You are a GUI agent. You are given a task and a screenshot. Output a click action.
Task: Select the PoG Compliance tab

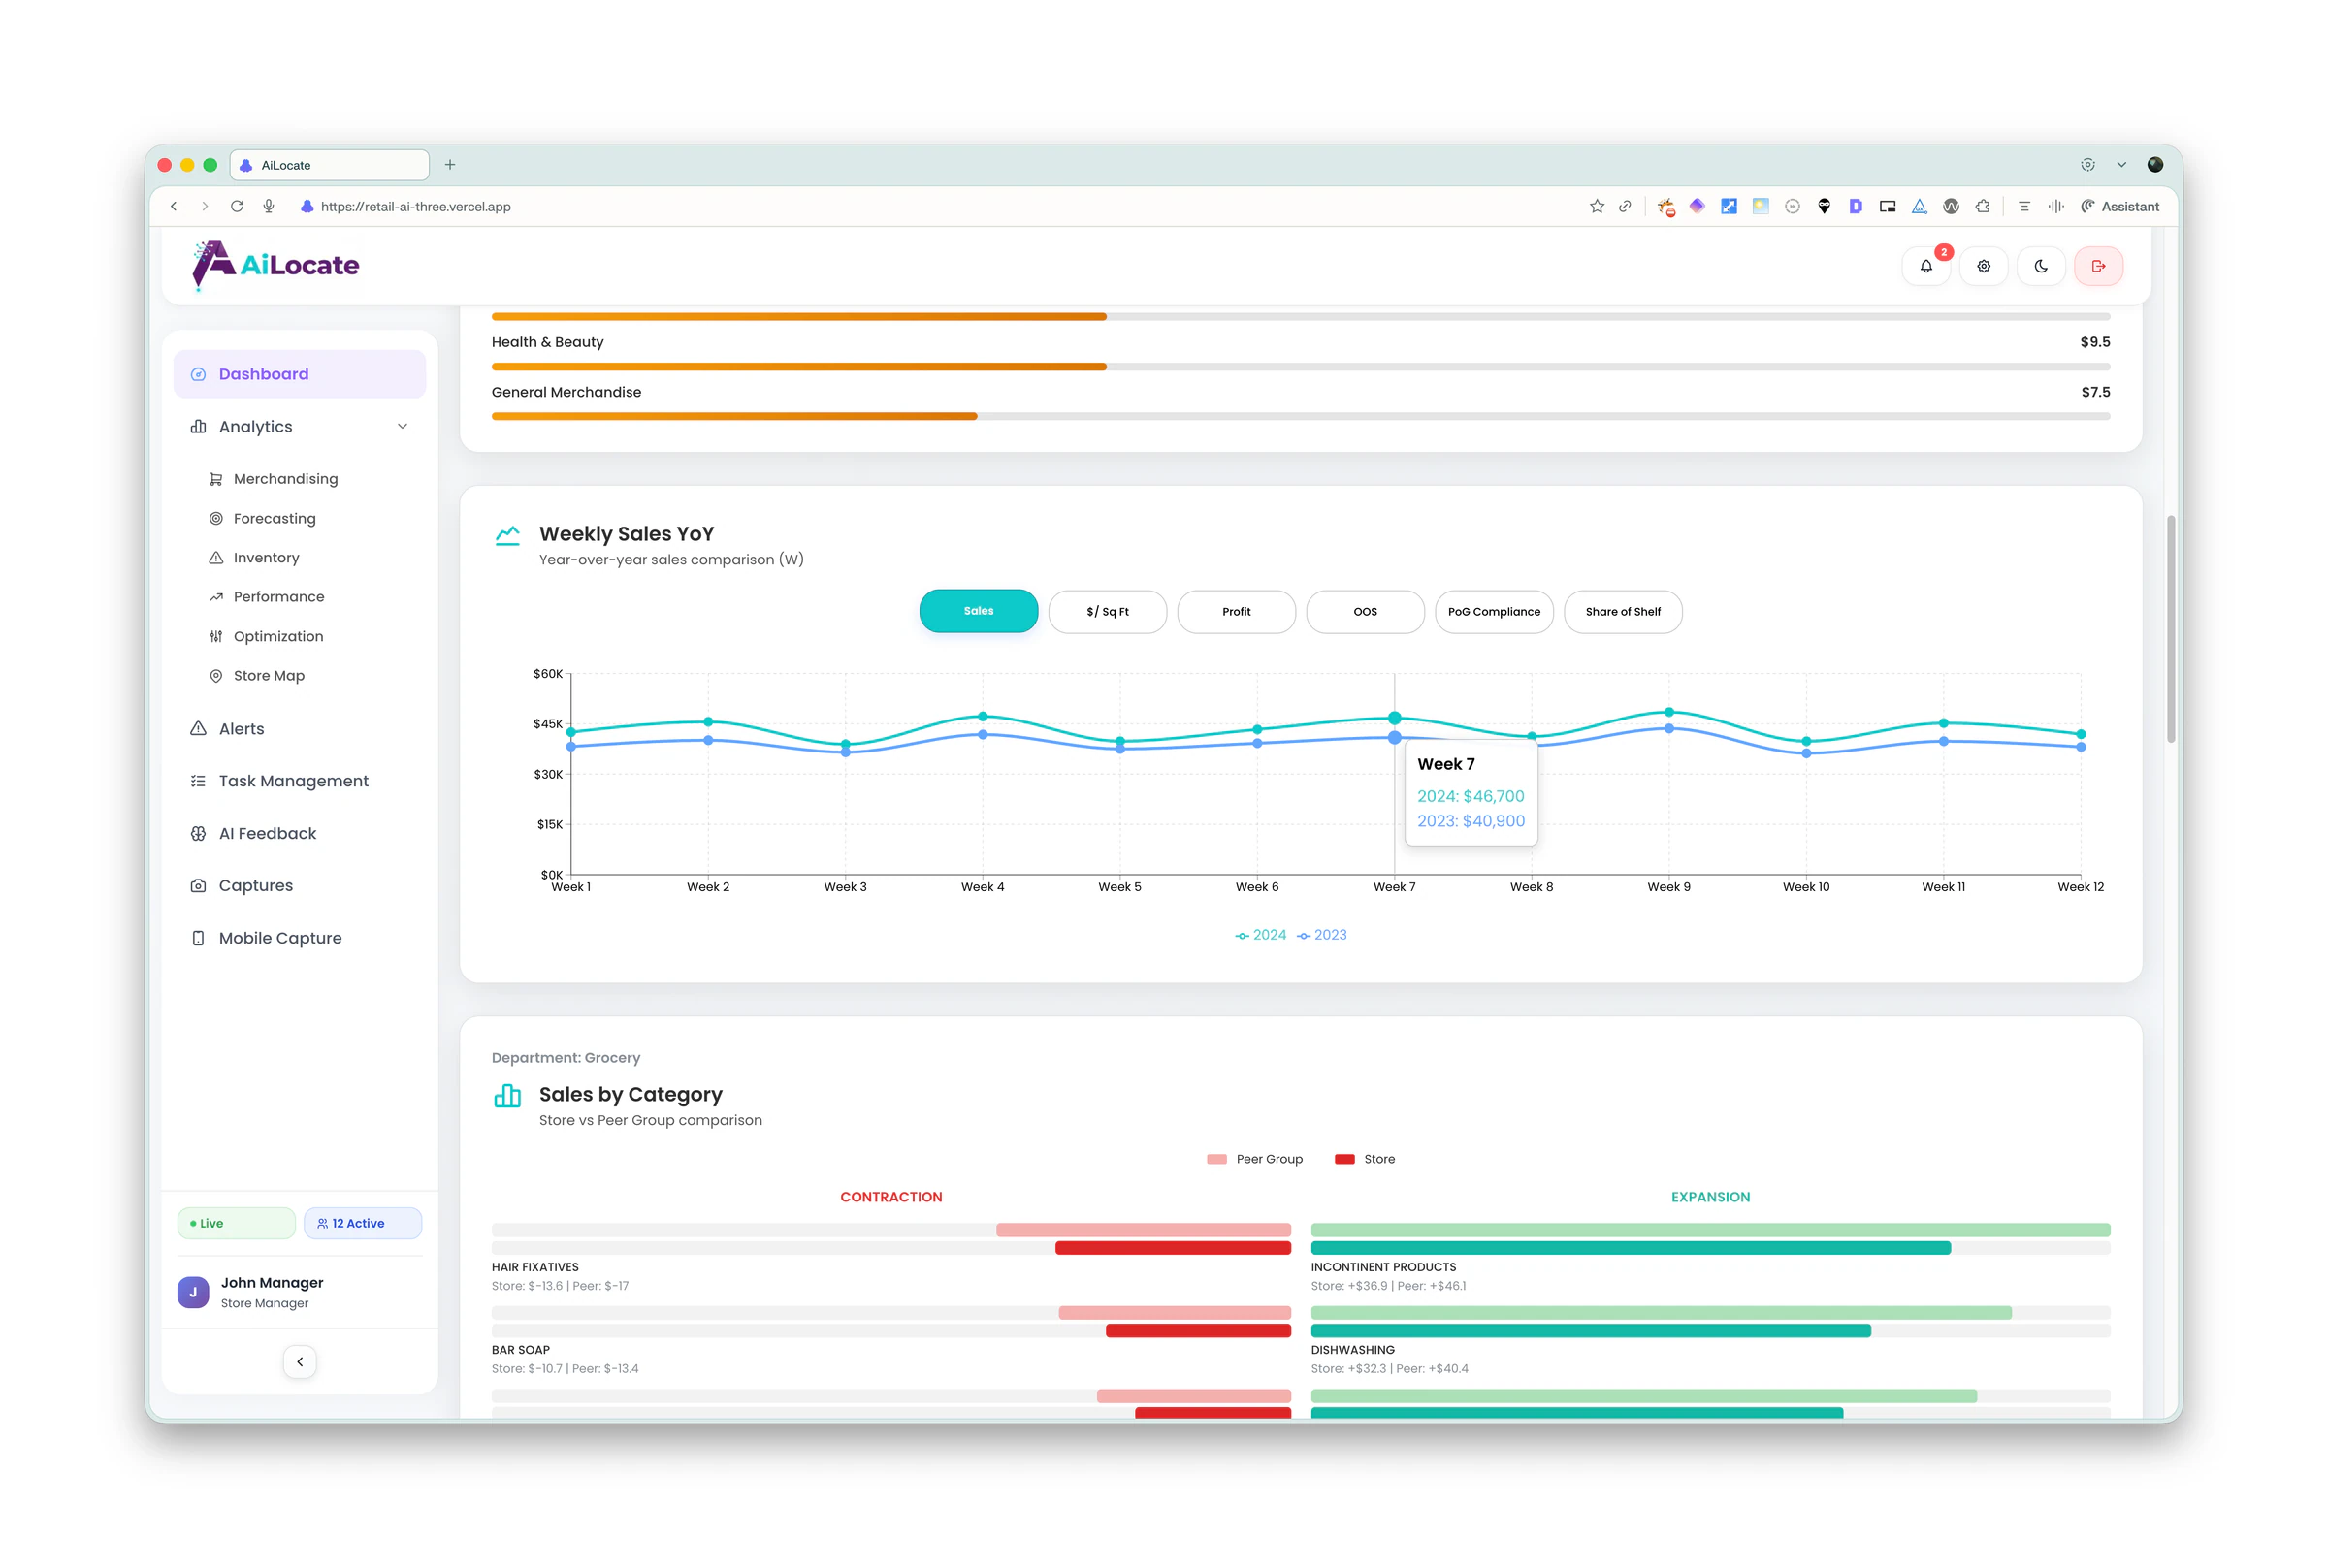tap(1494, 612)
